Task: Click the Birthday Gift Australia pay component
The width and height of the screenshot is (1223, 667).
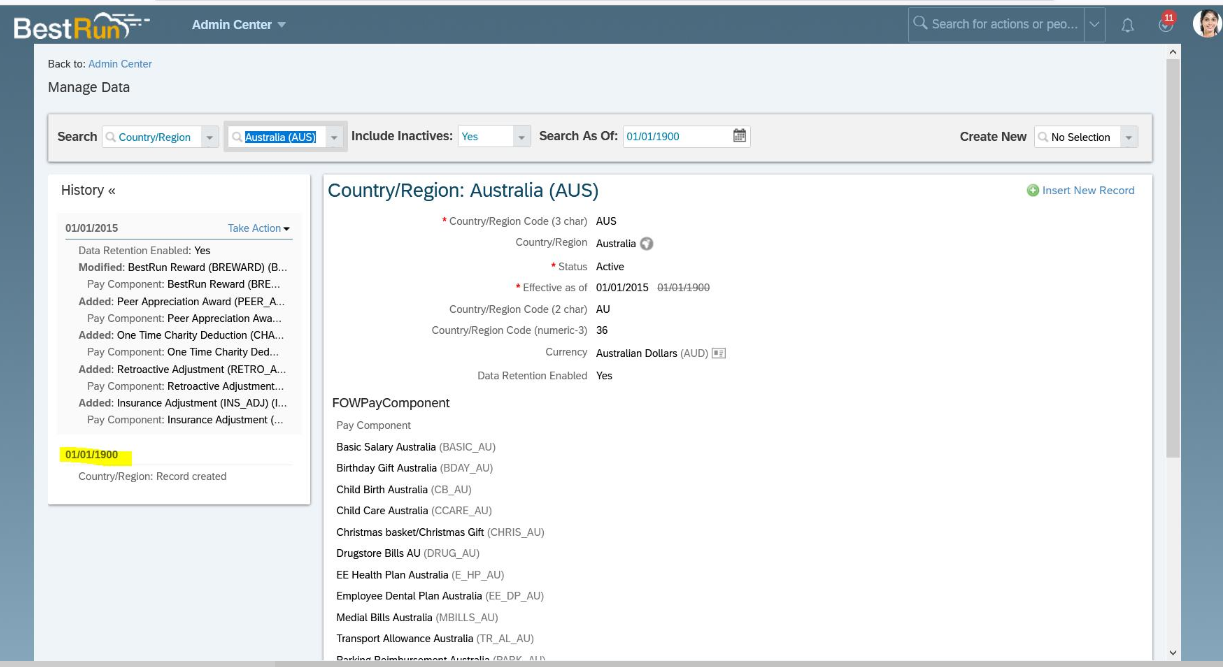Action: pyautogui.click(x=415, y=468)
